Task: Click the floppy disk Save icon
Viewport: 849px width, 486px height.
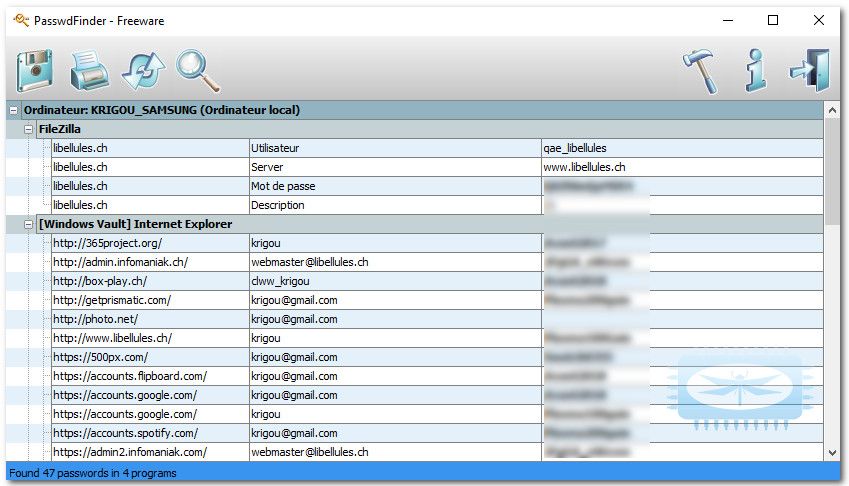Action: [35, 70]
